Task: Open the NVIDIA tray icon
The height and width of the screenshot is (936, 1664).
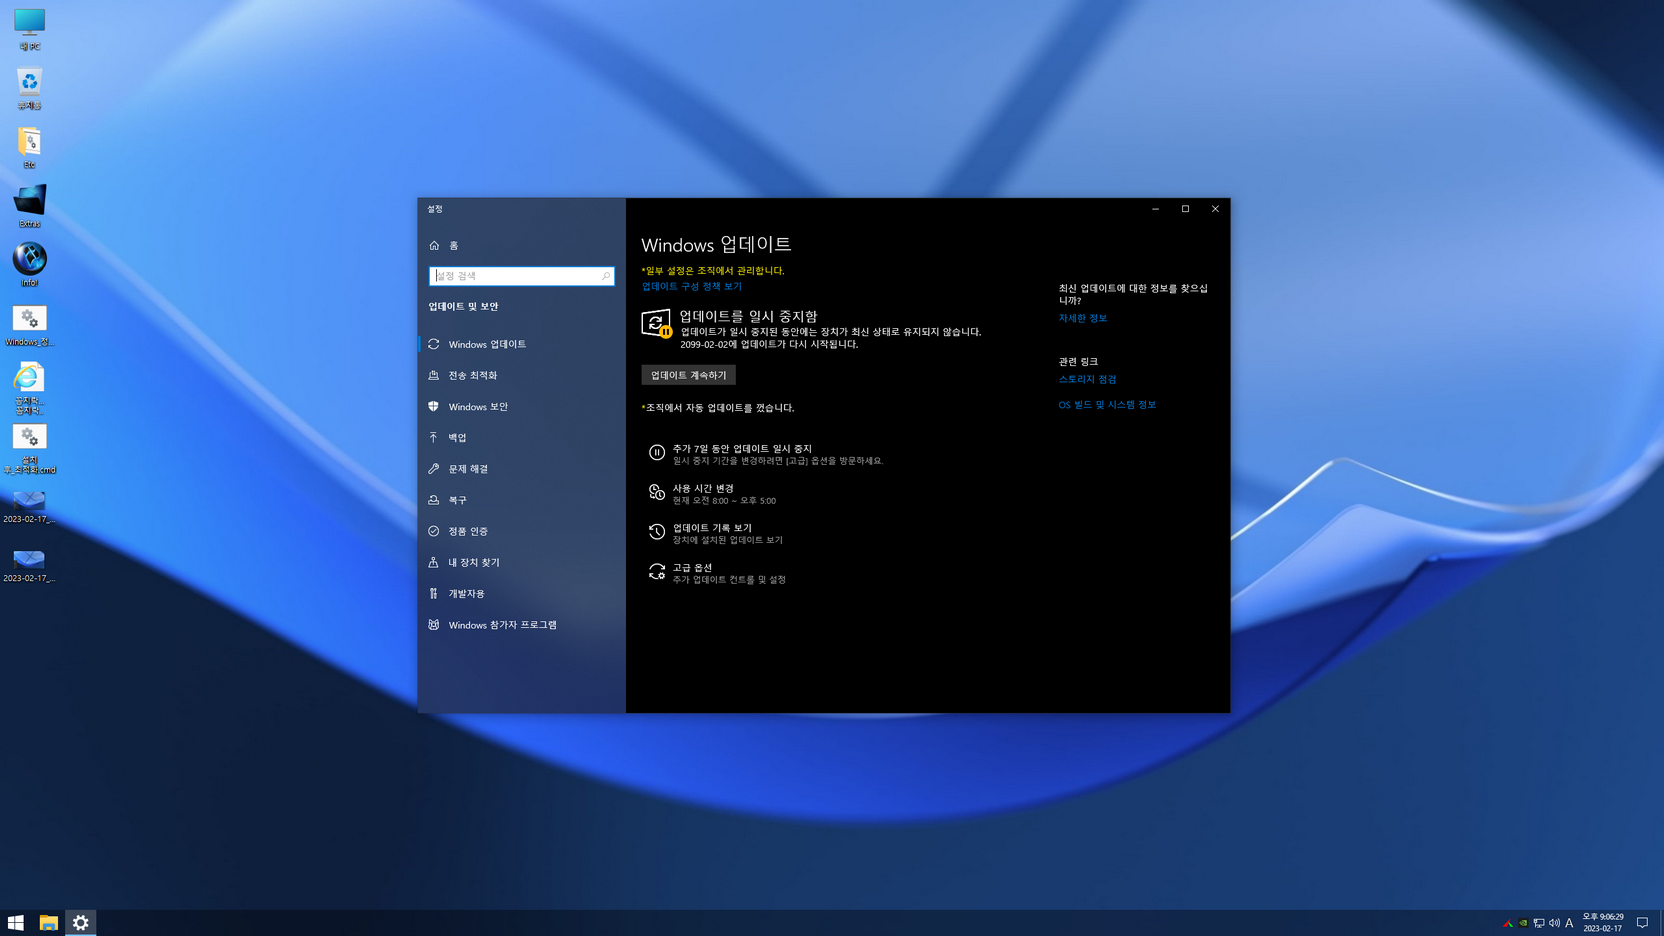Action: point(1523,923)
